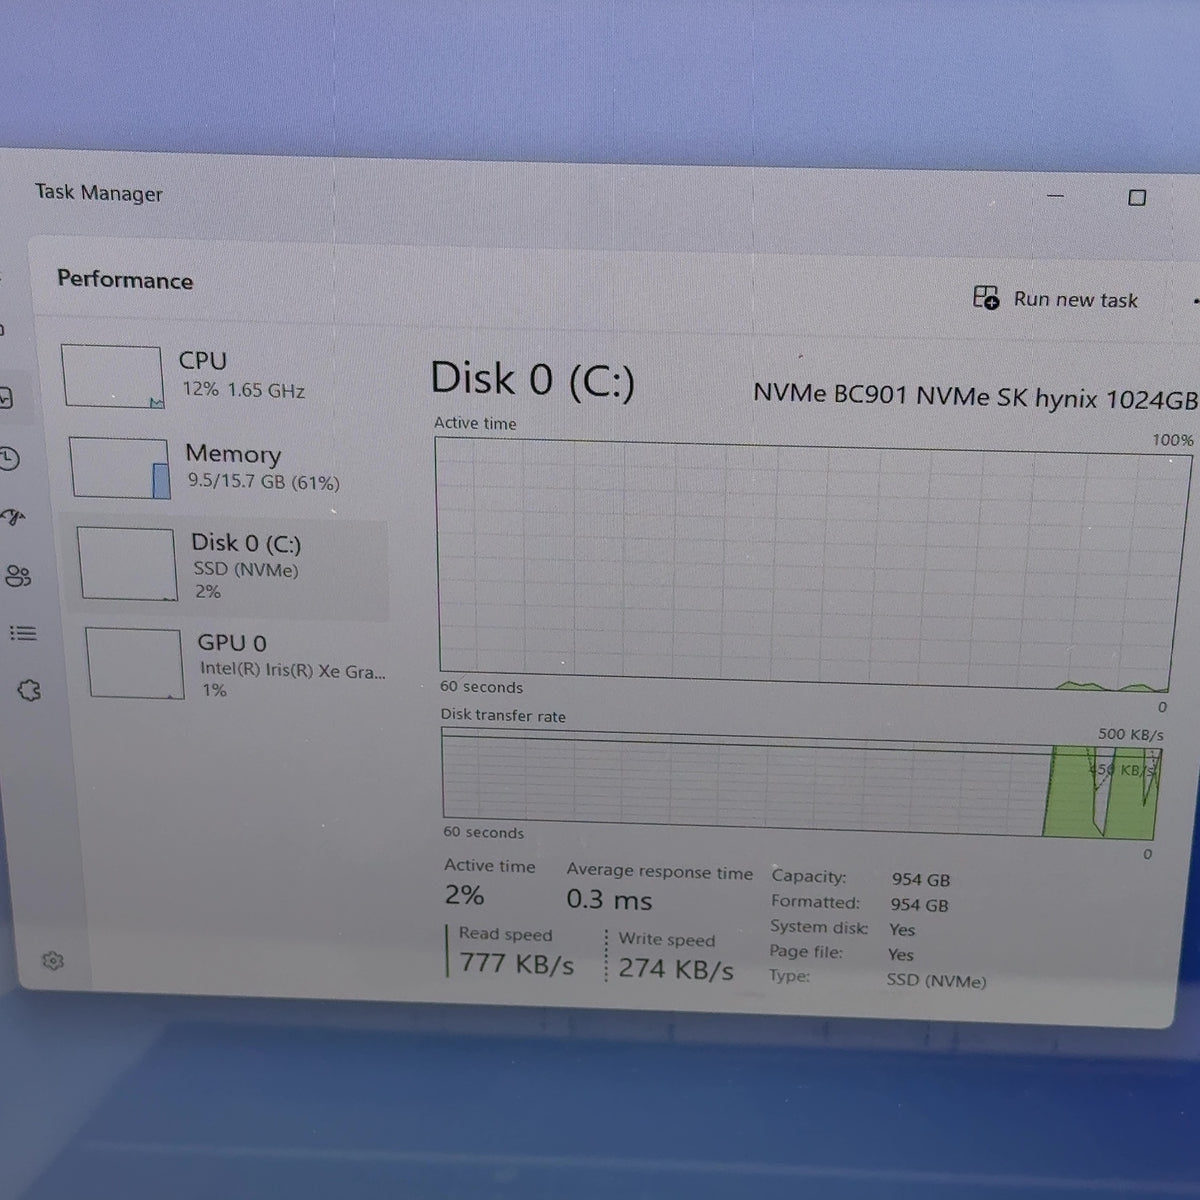
Task: Click the "777 KB/s" read speed value
Action: click(517, 964)
